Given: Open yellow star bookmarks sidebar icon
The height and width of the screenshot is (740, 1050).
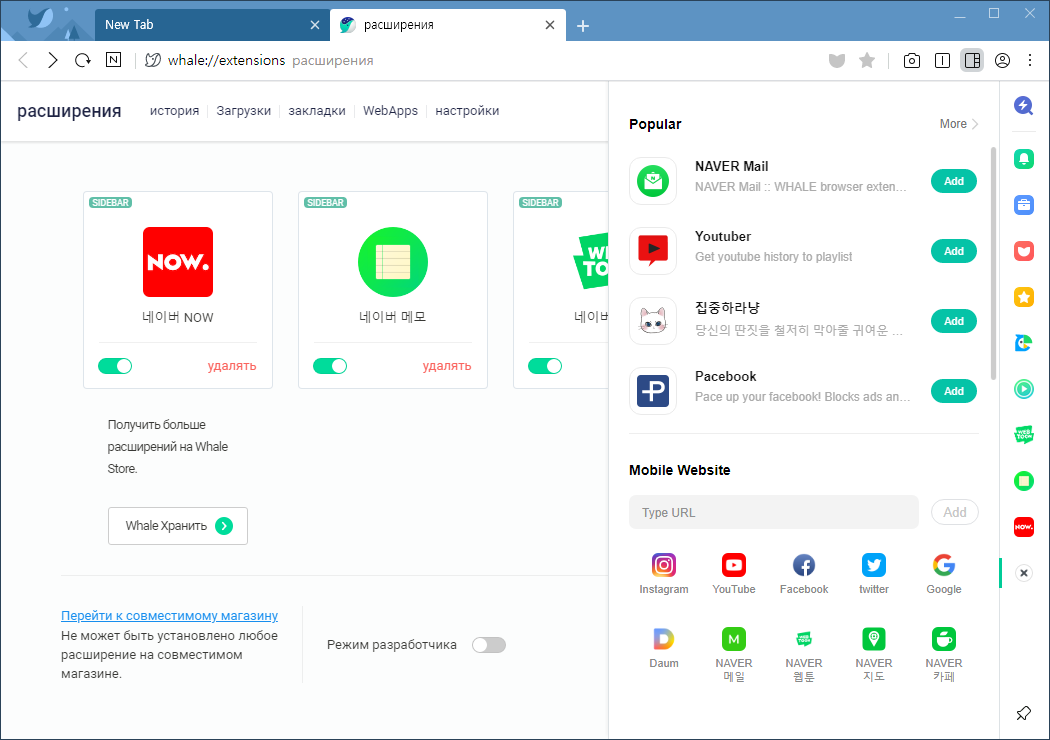Looking at the screenshot, I should (x=1024, y=297).
